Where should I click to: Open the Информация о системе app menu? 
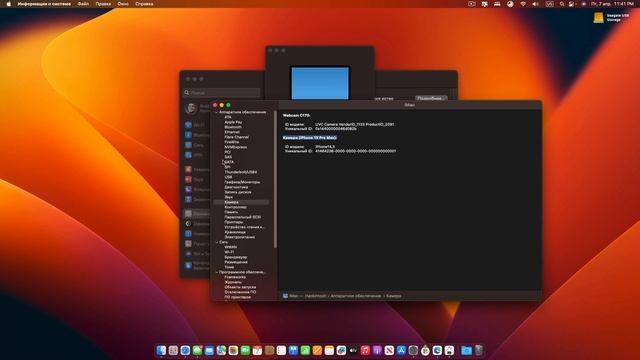[44, 4]
